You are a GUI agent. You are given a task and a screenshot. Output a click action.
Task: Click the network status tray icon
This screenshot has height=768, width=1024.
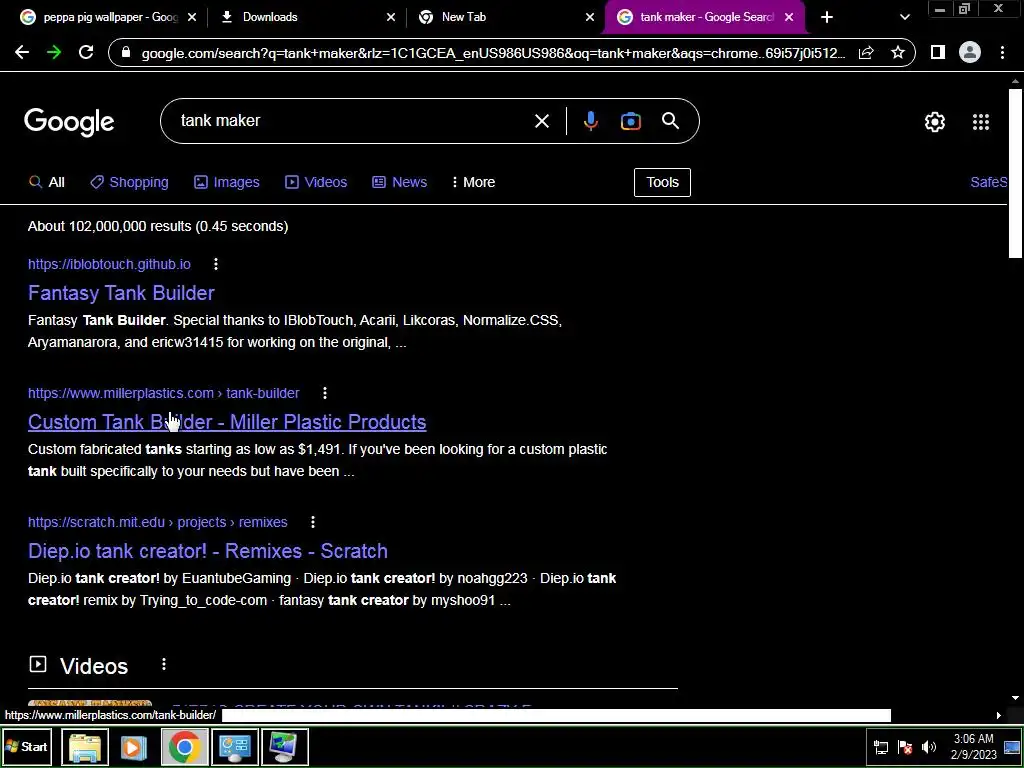(x=881, y=747)
